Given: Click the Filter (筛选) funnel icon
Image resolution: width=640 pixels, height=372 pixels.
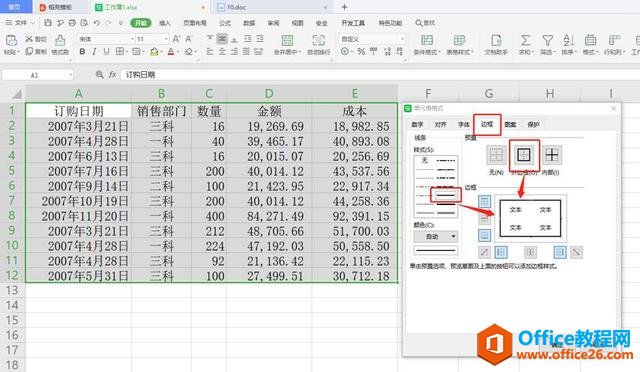Looking at the screenshot, I should [547, 40].
